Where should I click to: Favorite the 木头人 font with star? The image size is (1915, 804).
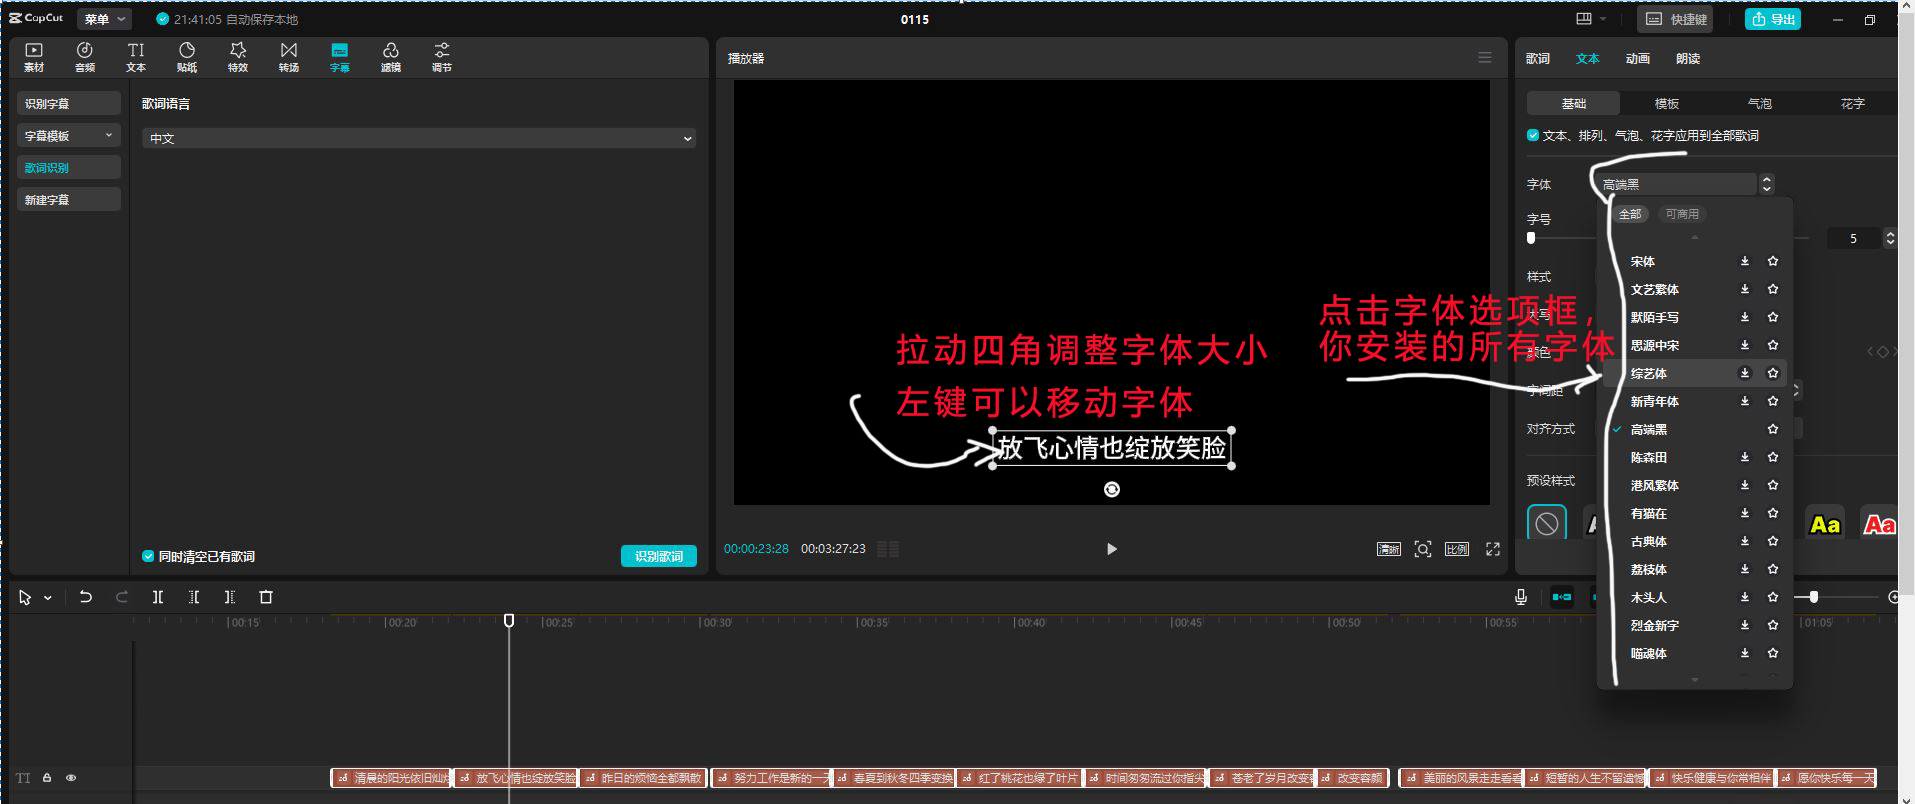1773,597
